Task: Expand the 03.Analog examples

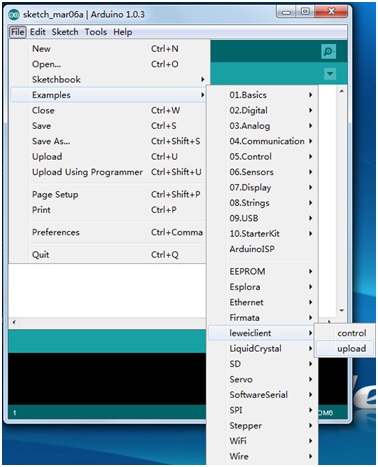Action: pyautogui.click(x=262, y=126)
